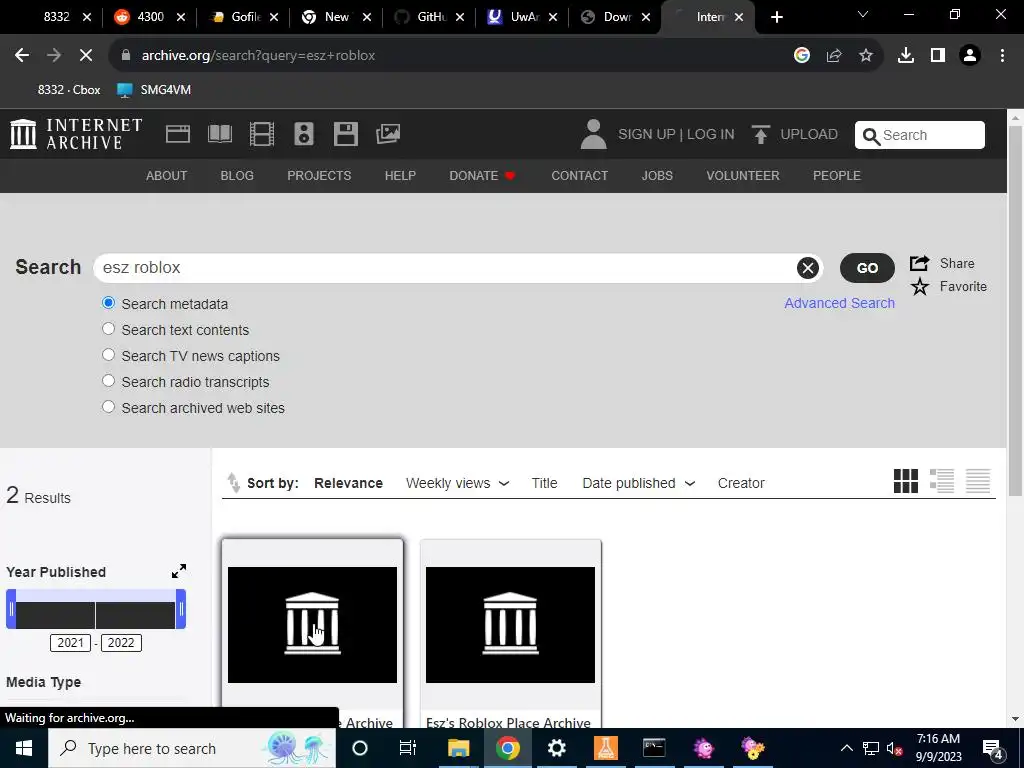Open Chrome profile icon

pyautogui.click(x=970, y=56)
